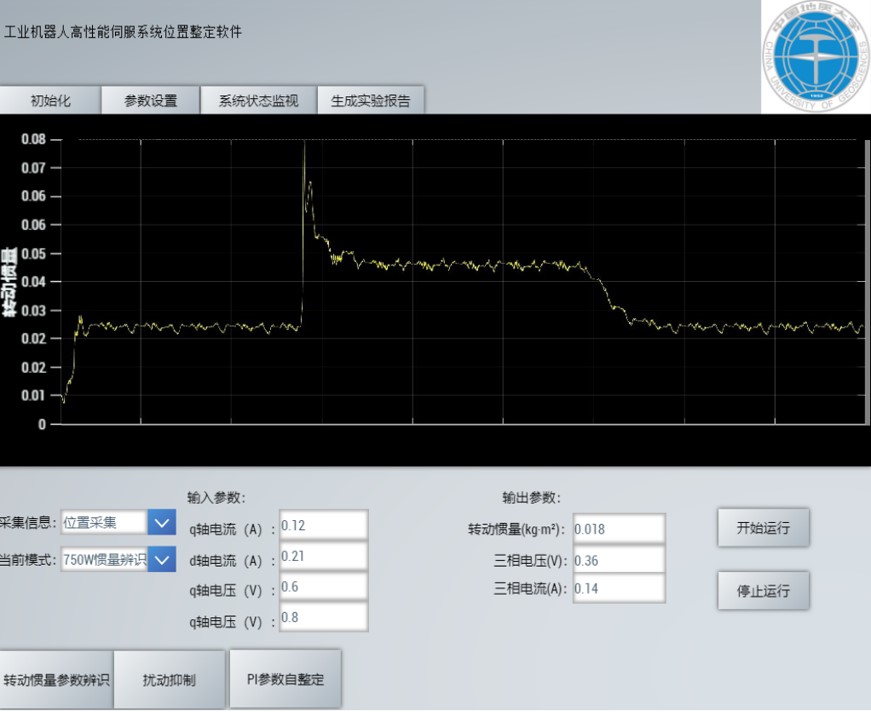
Task: Click the 扰动抑制 button
Action: [x=169, y=680]
